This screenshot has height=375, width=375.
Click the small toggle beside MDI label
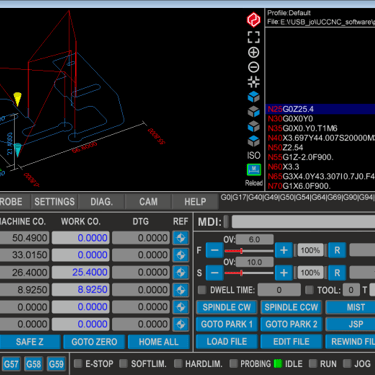tap(226, 221)
